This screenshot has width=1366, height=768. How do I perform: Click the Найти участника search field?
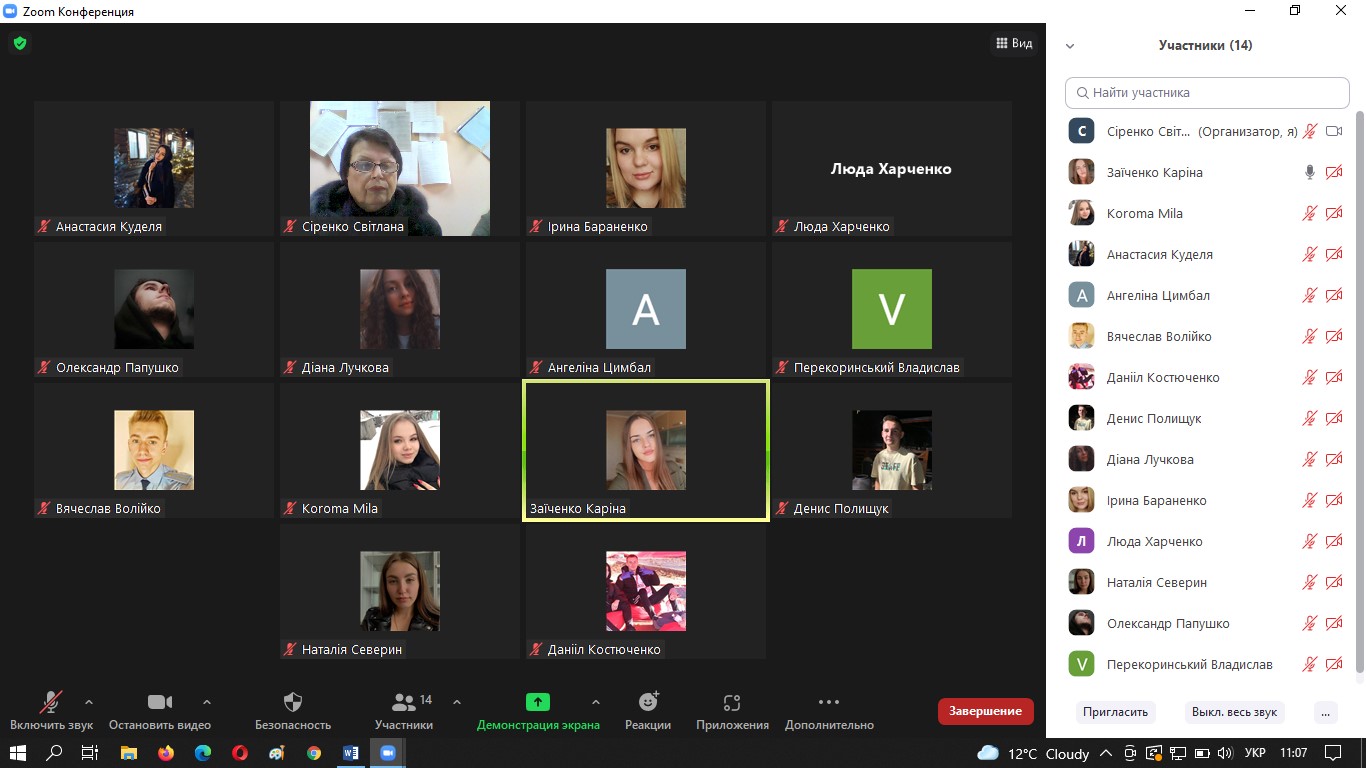click(1207, 93)
